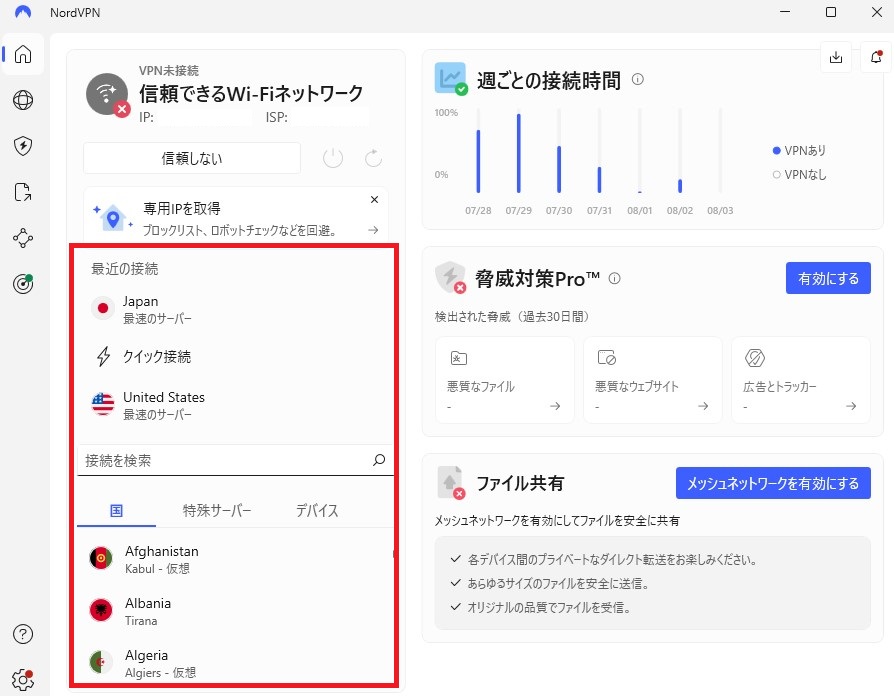894x696 pixels.
Task: Select Algeria Algiers server
Action: click(235, 663)
